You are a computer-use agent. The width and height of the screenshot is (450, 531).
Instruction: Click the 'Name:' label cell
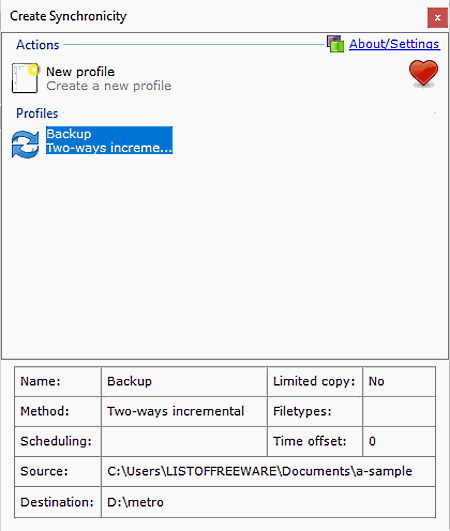(58, 382)
